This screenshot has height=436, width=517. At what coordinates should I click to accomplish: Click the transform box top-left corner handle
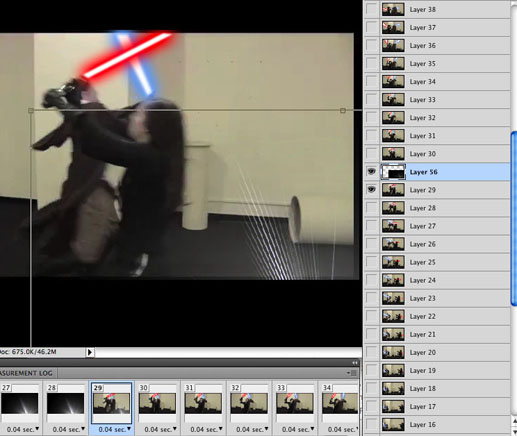coord(31,110)
